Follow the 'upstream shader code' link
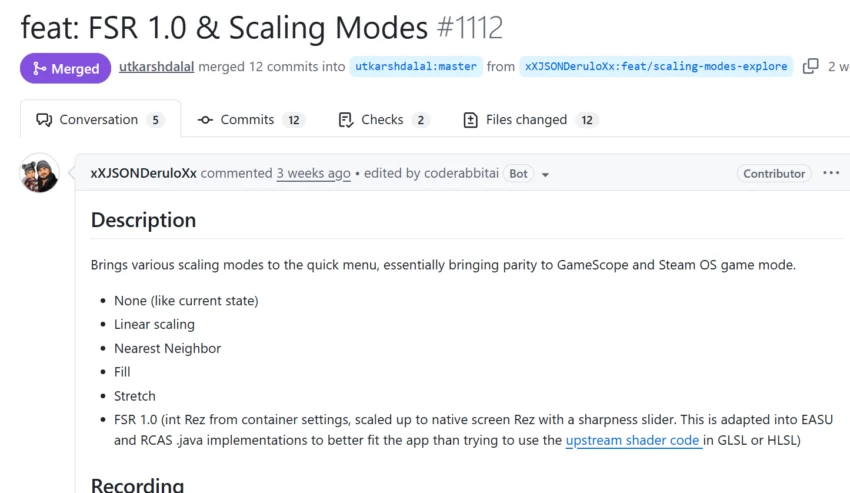 634,440
